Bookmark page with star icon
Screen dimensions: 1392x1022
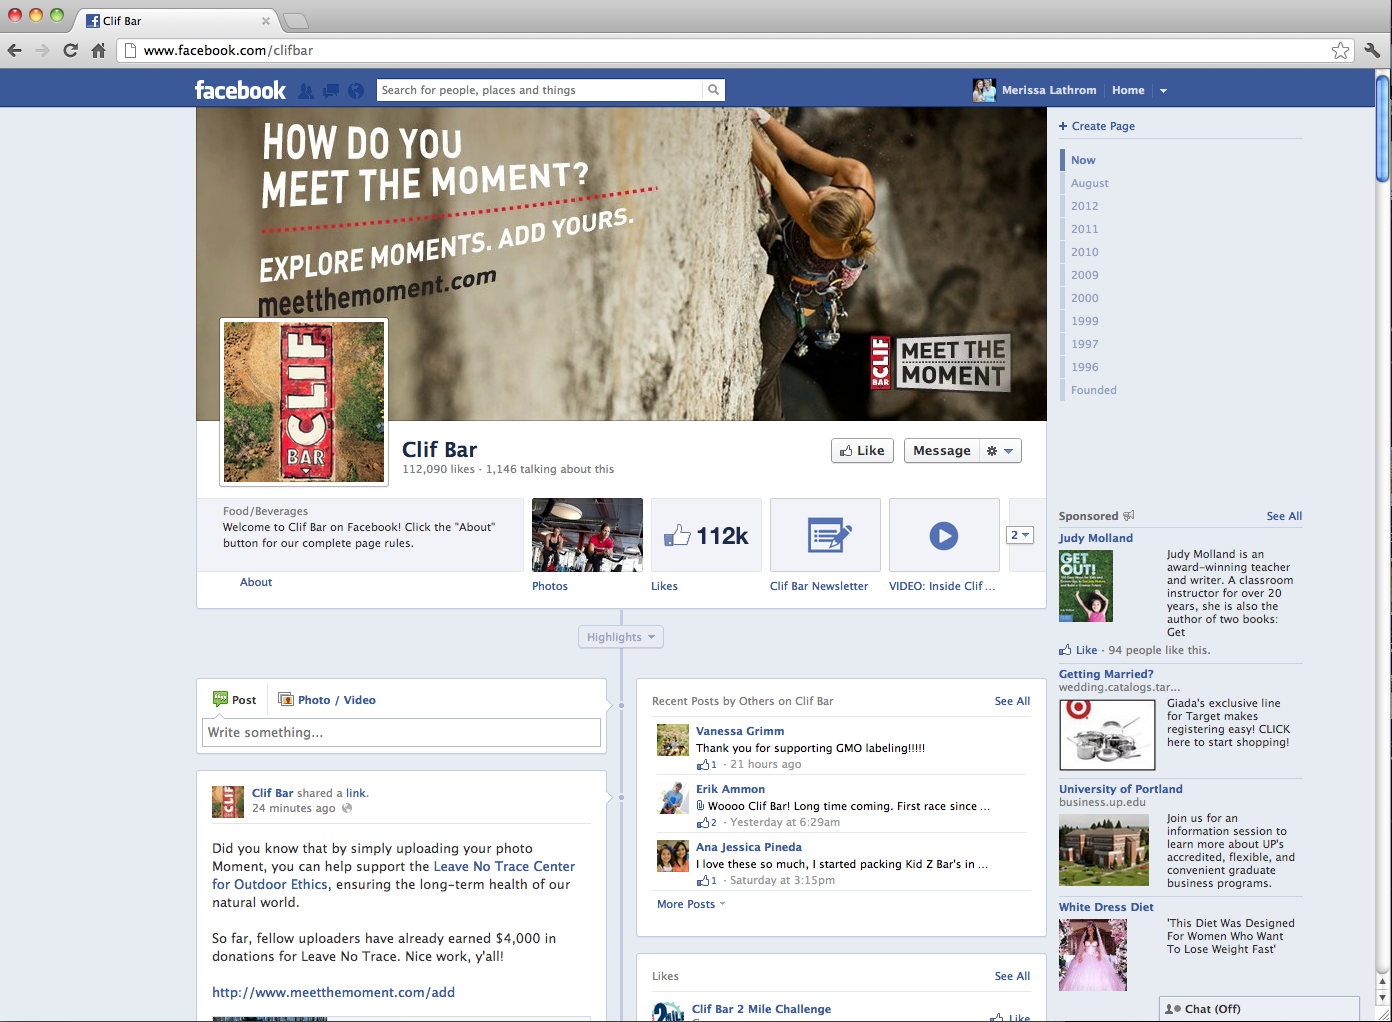tap(1340, 50)
